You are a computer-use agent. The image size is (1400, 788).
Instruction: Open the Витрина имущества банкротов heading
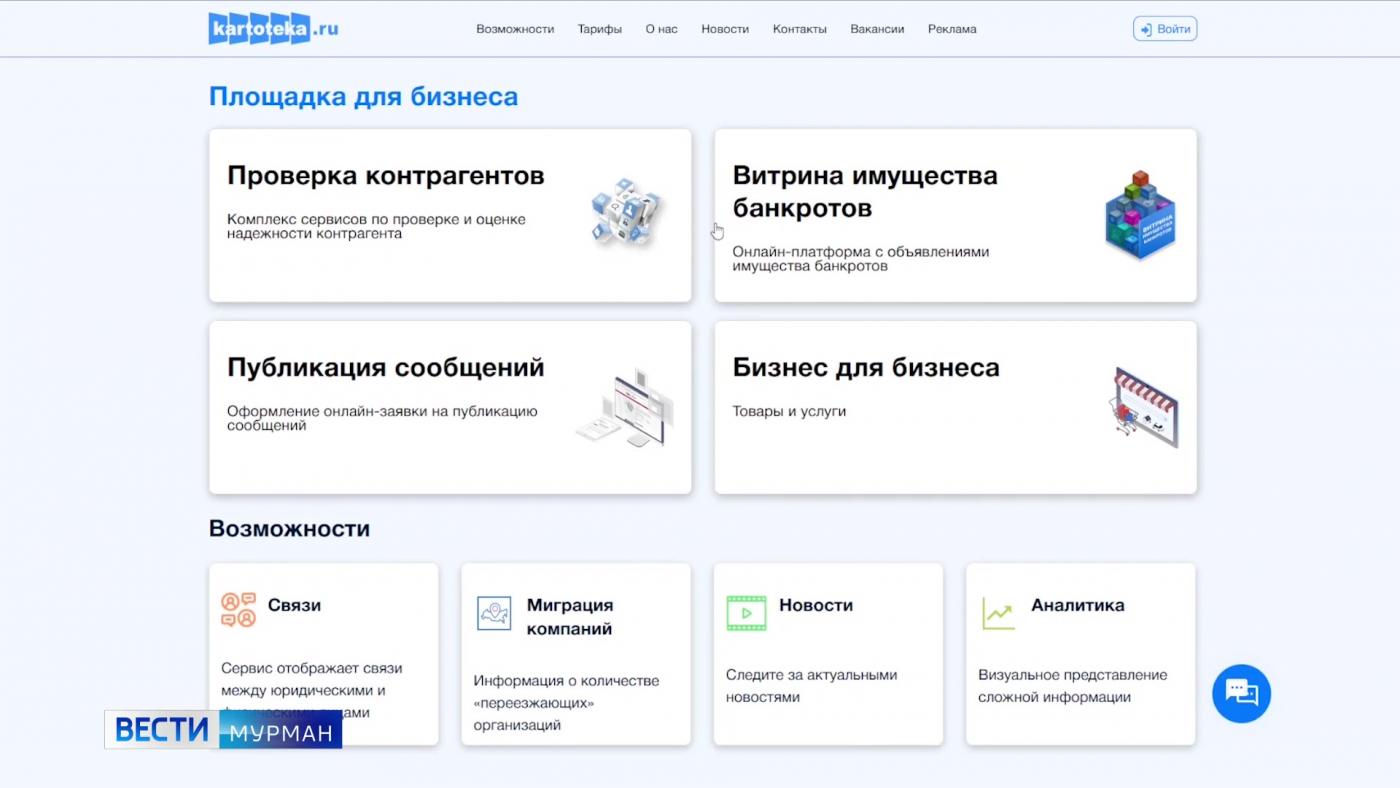865,192
